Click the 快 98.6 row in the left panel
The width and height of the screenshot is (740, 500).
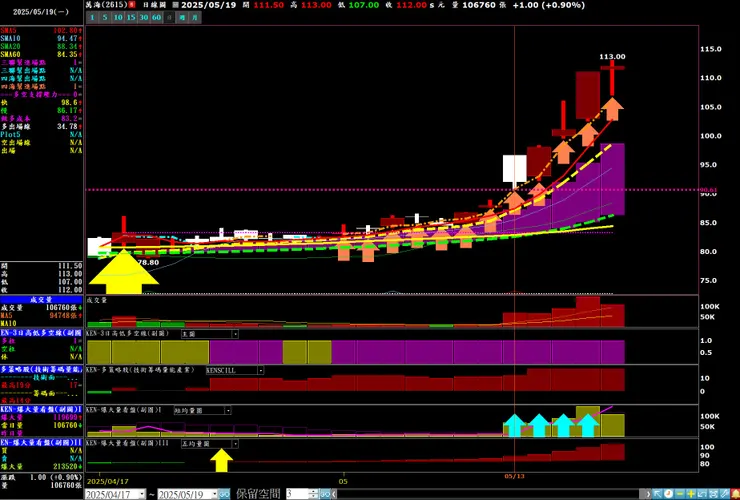[x=42, y=102]
